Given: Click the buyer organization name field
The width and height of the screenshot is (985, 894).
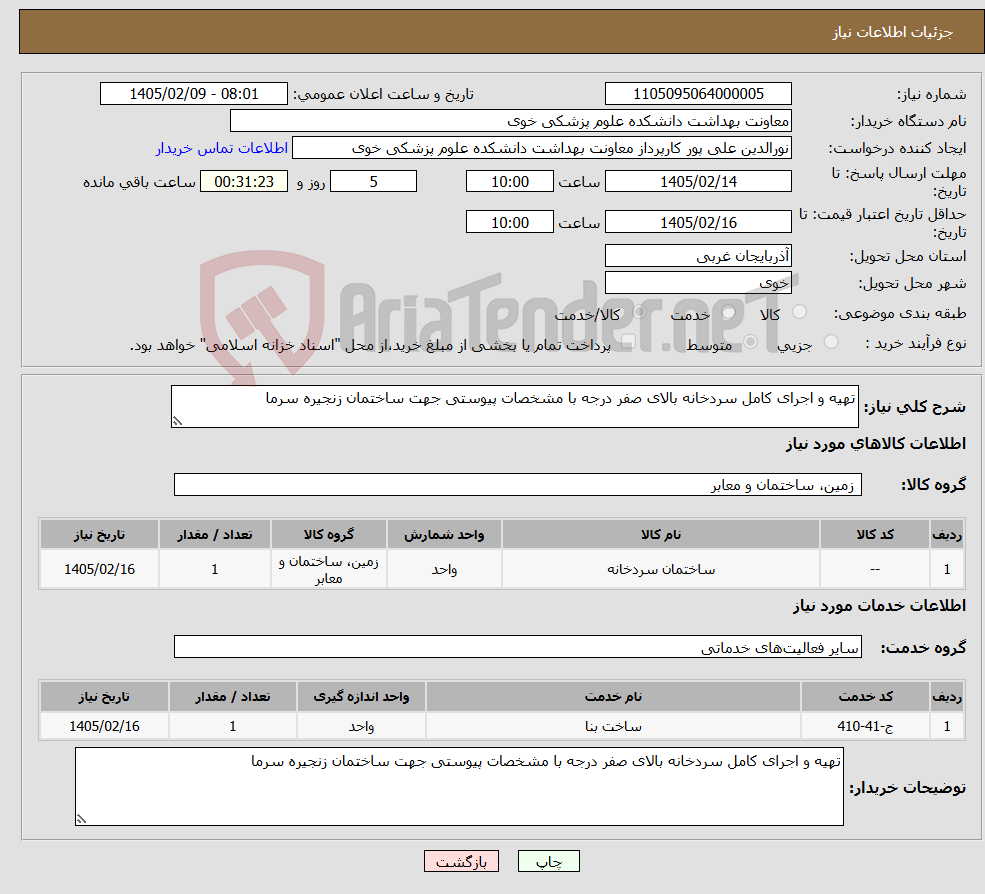Looking at the screenshot, I should (511, 121).
